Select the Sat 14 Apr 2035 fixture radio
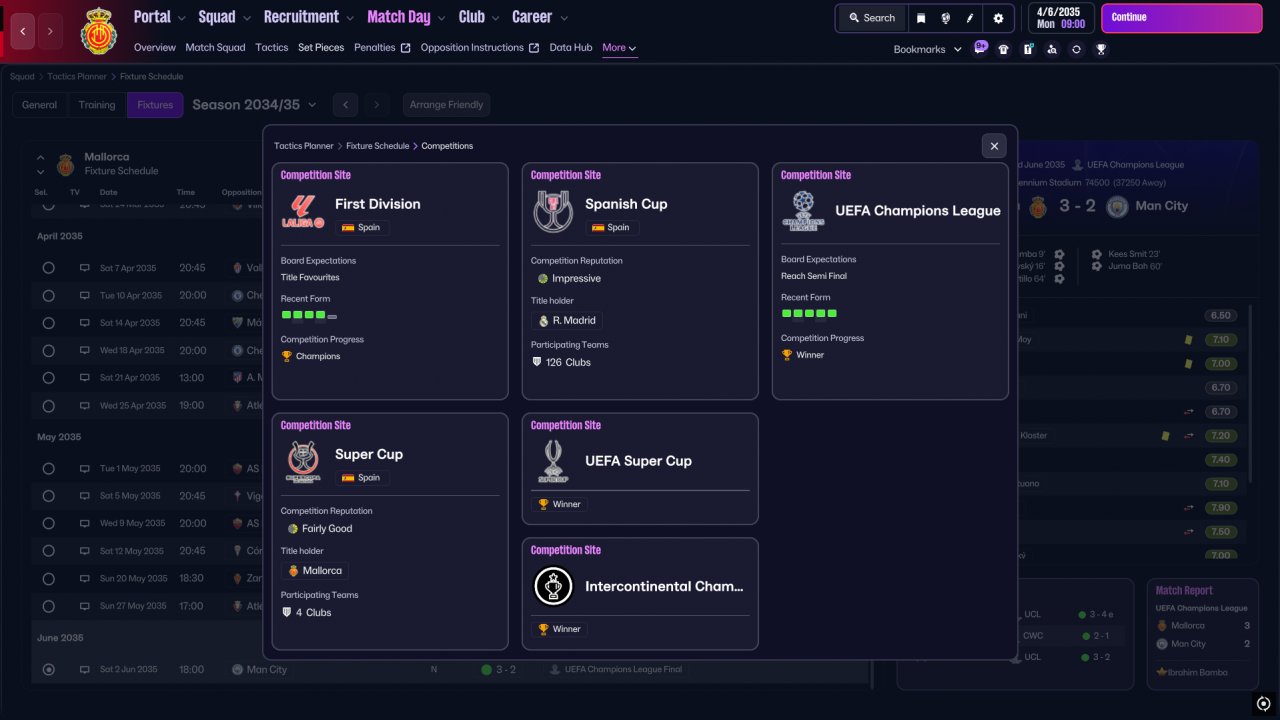The width and height of the screenshot is (1280, 720). pos(48,323)
